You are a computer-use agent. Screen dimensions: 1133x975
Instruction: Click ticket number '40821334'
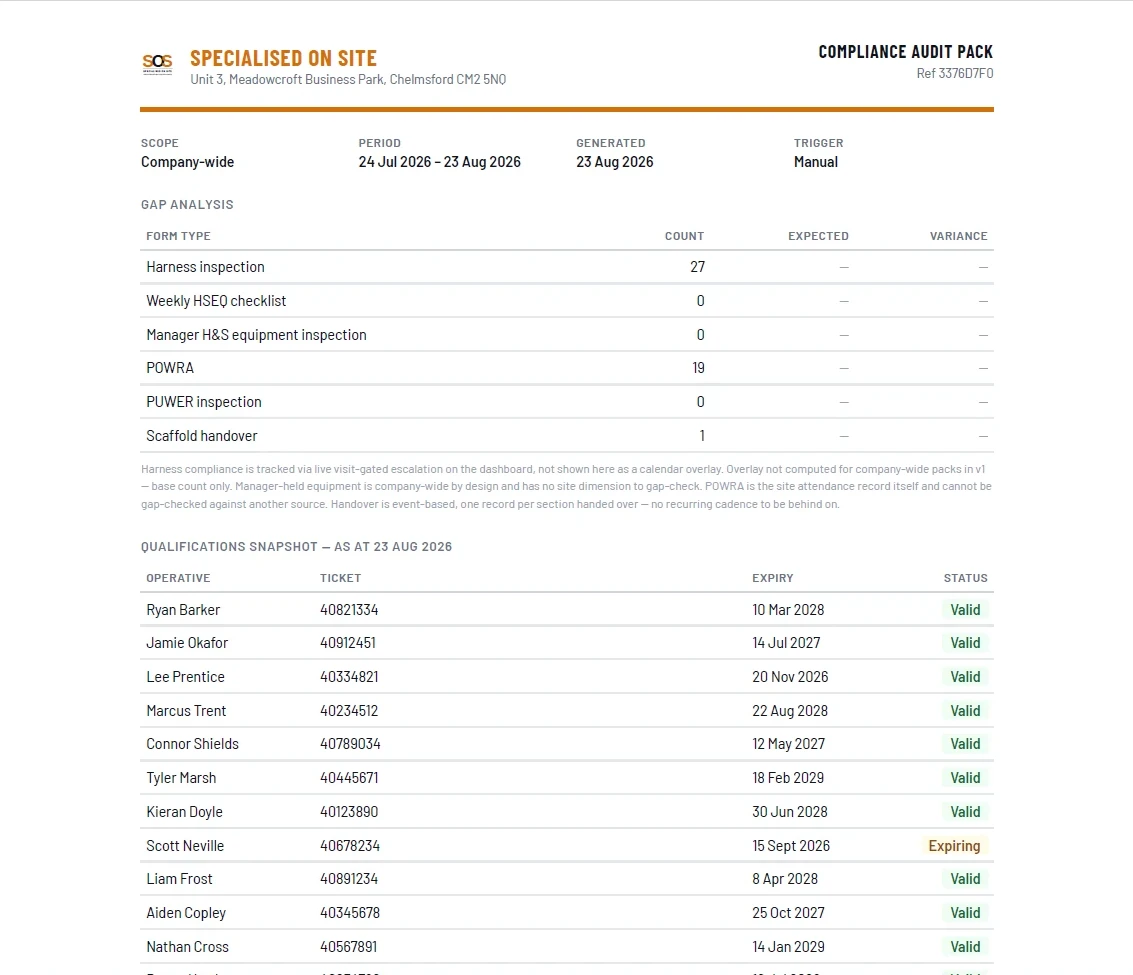[349, 610]
